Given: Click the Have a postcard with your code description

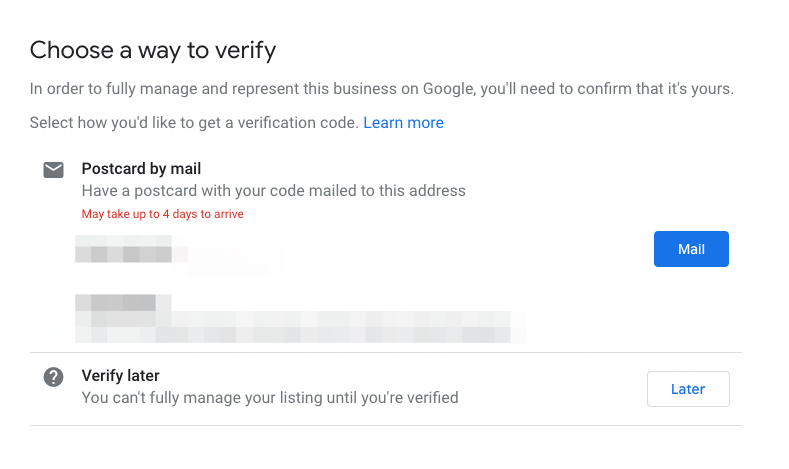Looking at the screenshot, I should 274,191.
